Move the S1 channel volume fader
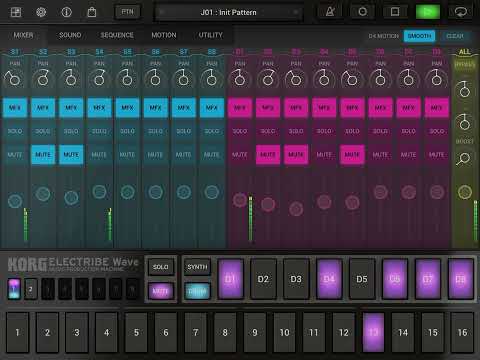Viewport: 480px width, 360px height. point(15,201)
